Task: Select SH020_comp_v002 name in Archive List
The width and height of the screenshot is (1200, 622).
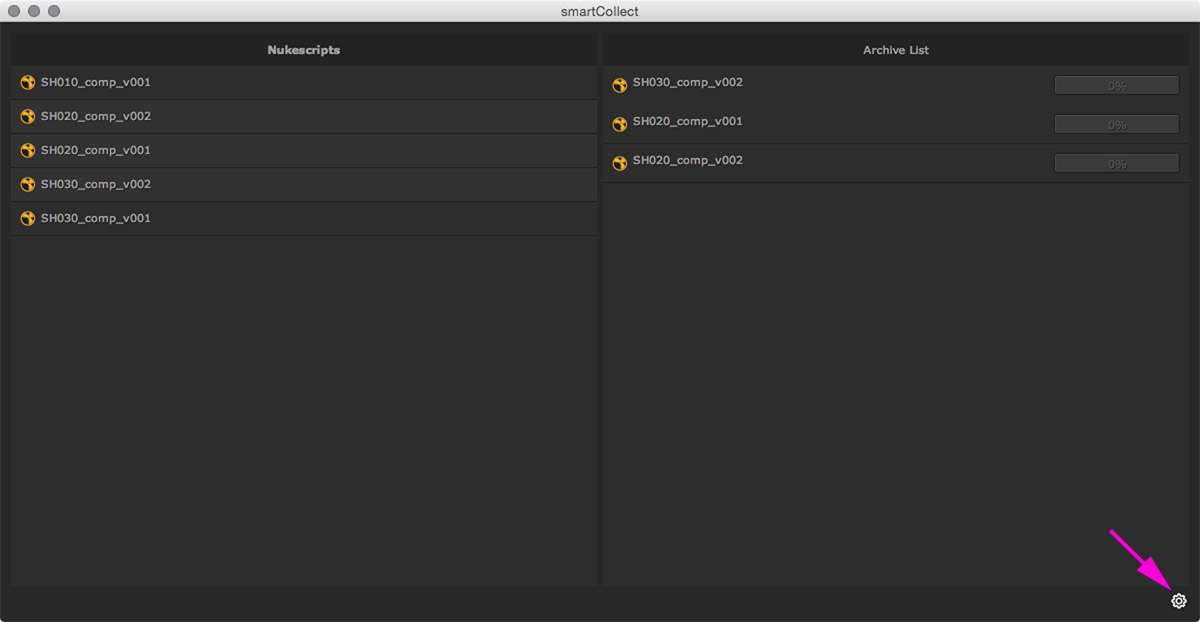Action: (688, 161)
